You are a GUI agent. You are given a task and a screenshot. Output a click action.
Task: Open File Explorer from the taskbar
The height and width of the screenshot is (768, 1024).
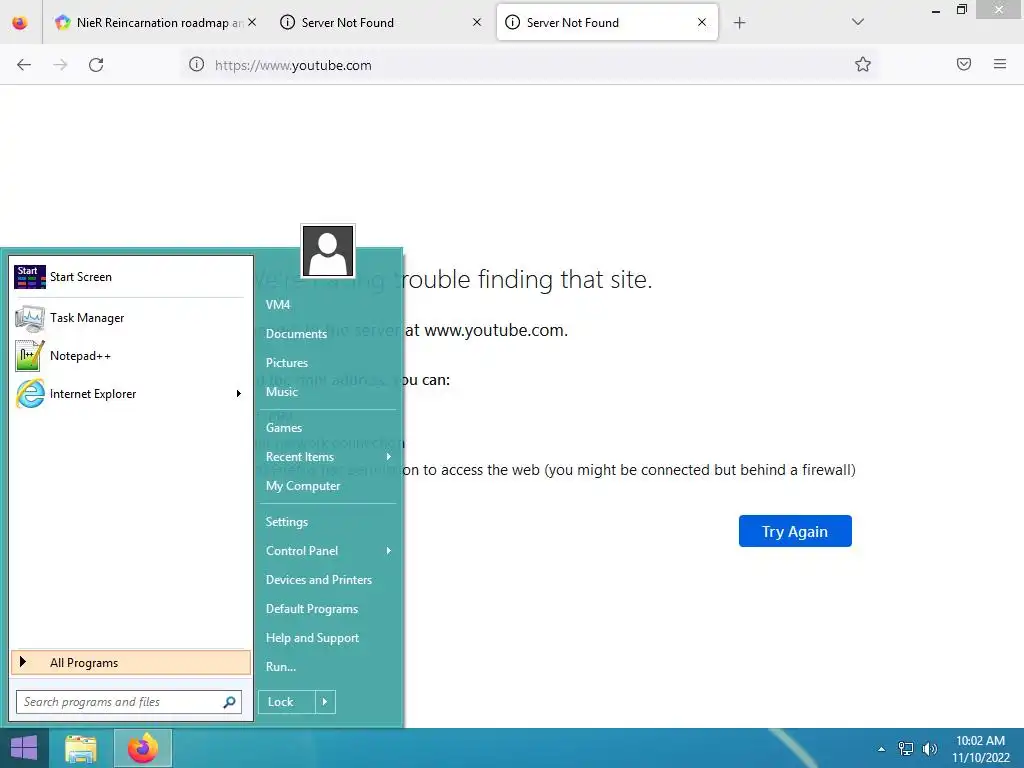coord(81,748)
